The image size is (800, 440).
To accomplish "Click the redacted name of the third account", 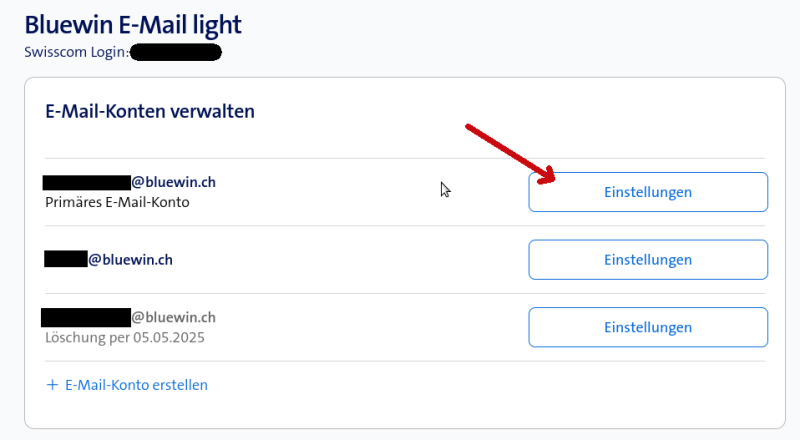I will pos(86,318).
